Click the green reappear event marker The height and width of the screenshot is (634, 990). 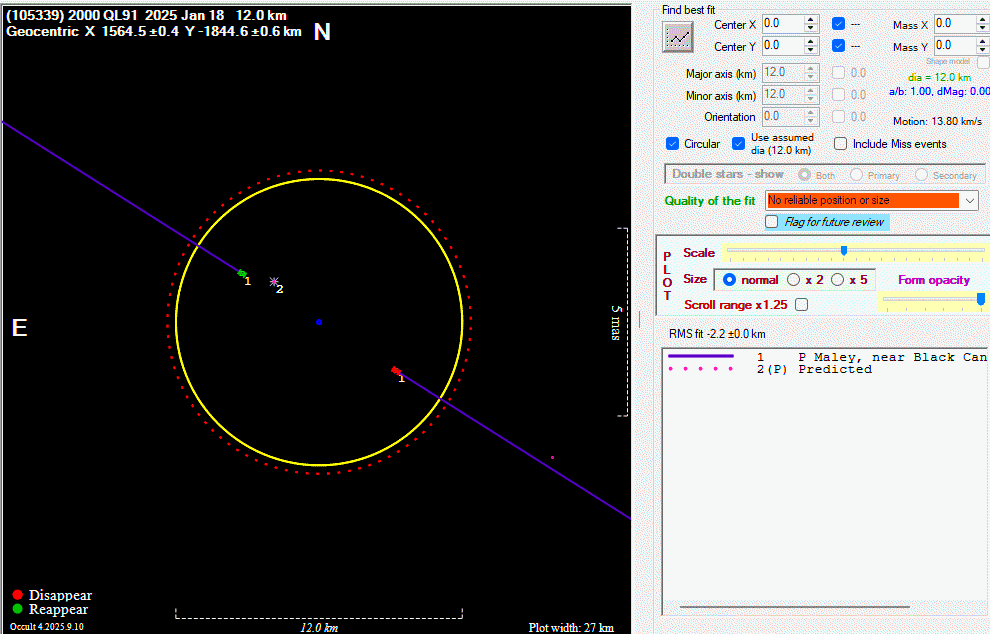pos(241,273)
